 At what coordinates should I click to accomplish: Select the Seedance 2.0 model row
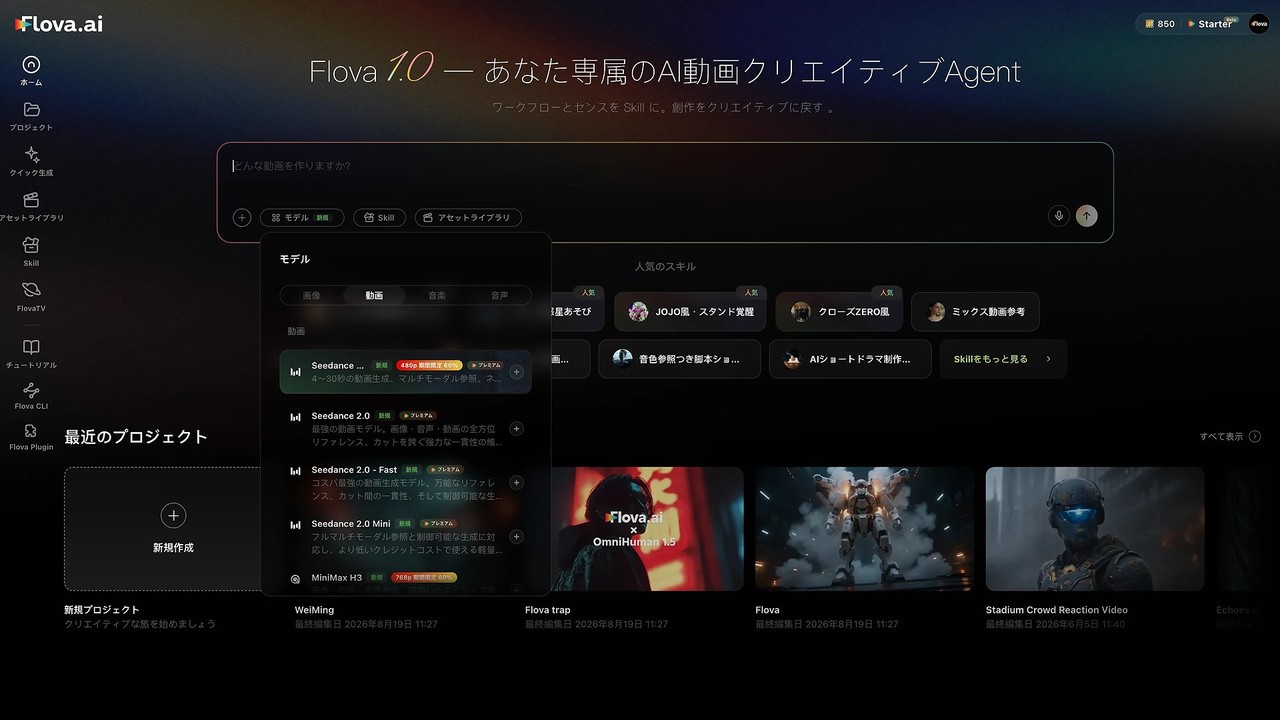[405, 428]
